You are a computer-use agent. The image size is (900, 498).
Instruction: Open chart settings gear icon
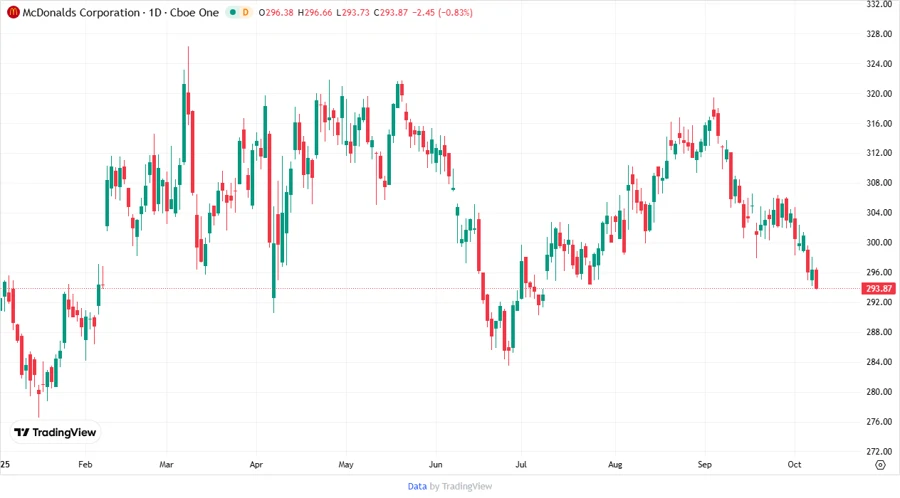pos(880,465)
